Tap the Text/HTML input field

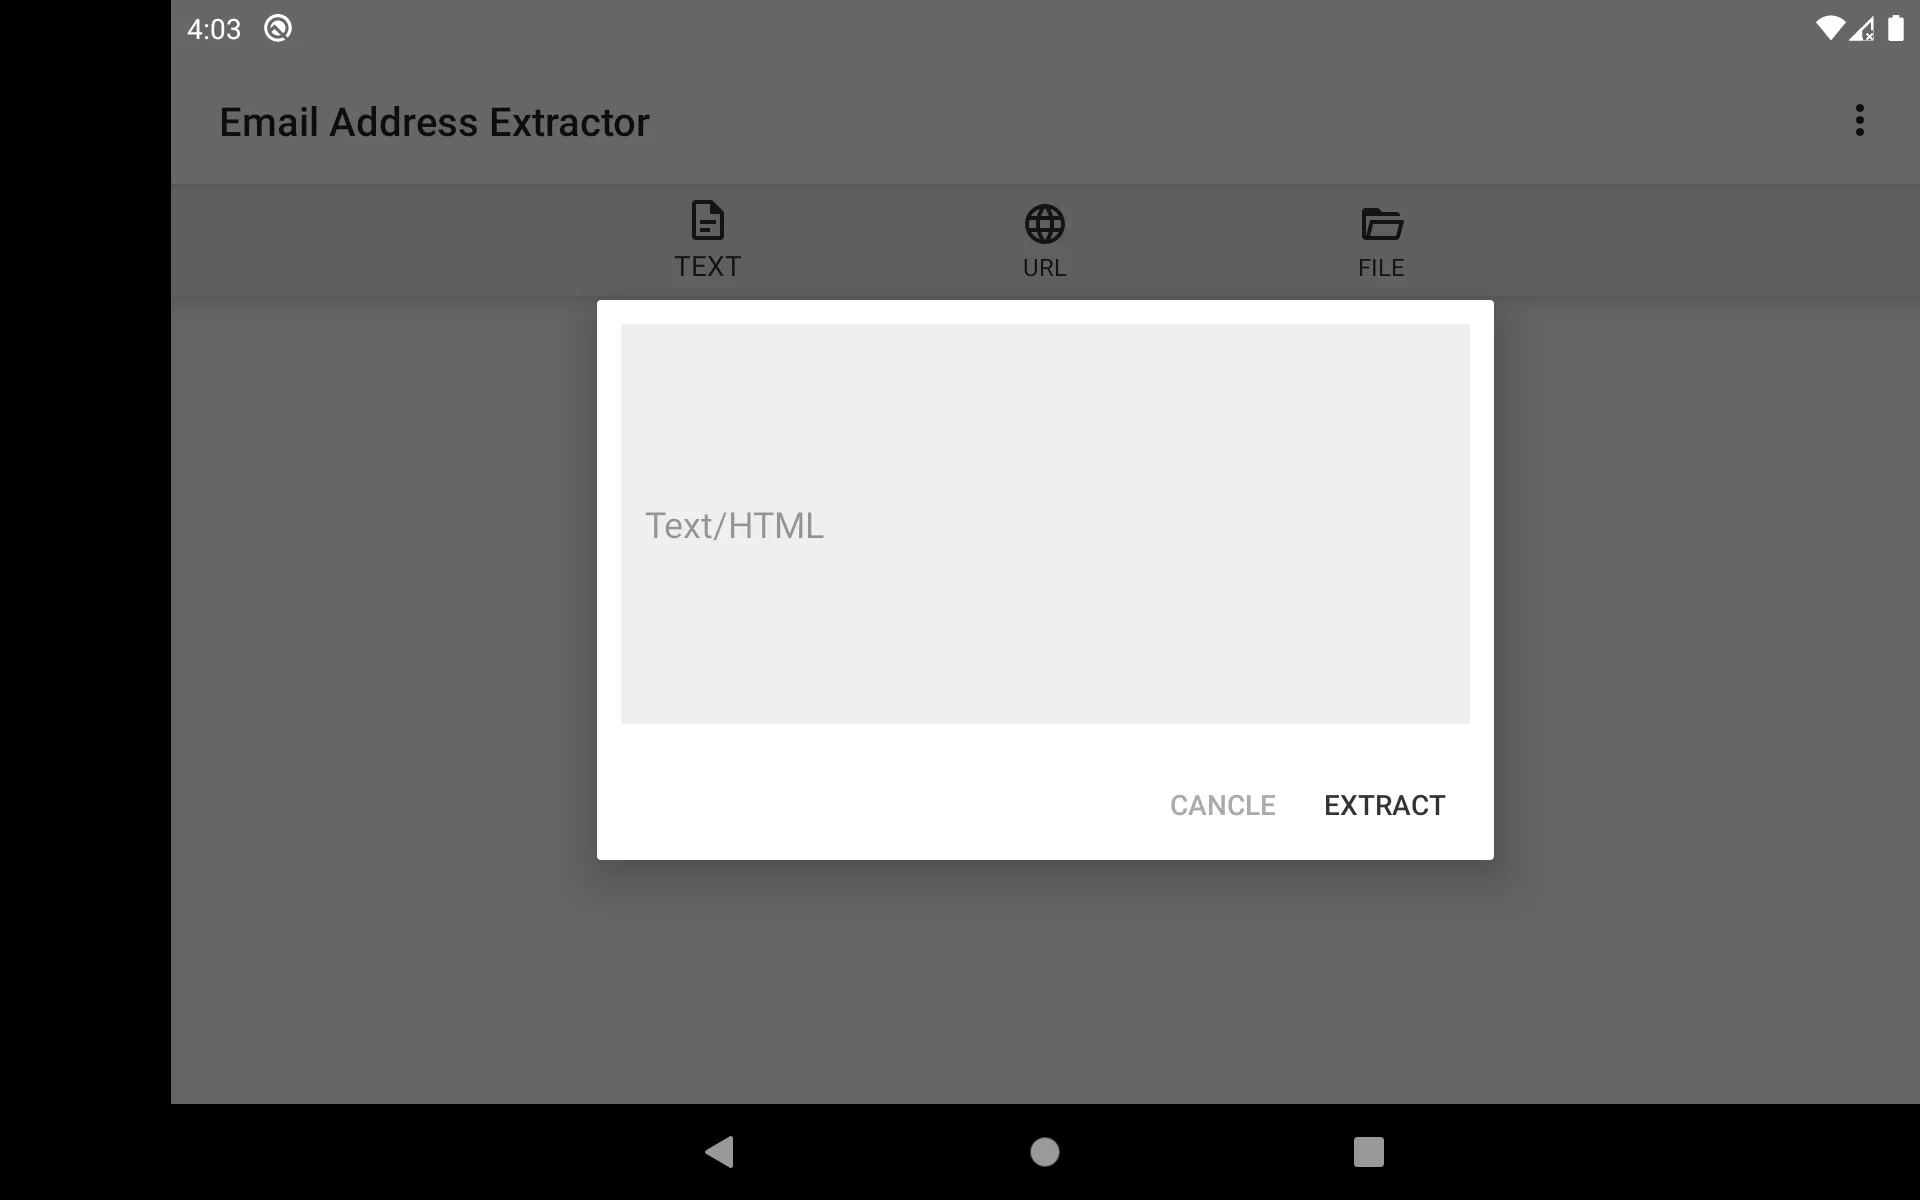[1045, 524]
